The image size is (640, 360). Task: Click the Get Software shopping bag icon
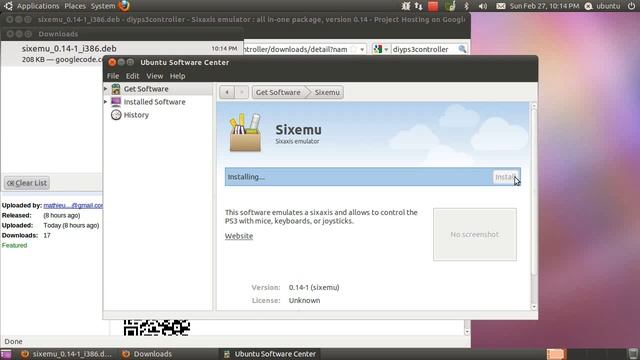point(116,89)
